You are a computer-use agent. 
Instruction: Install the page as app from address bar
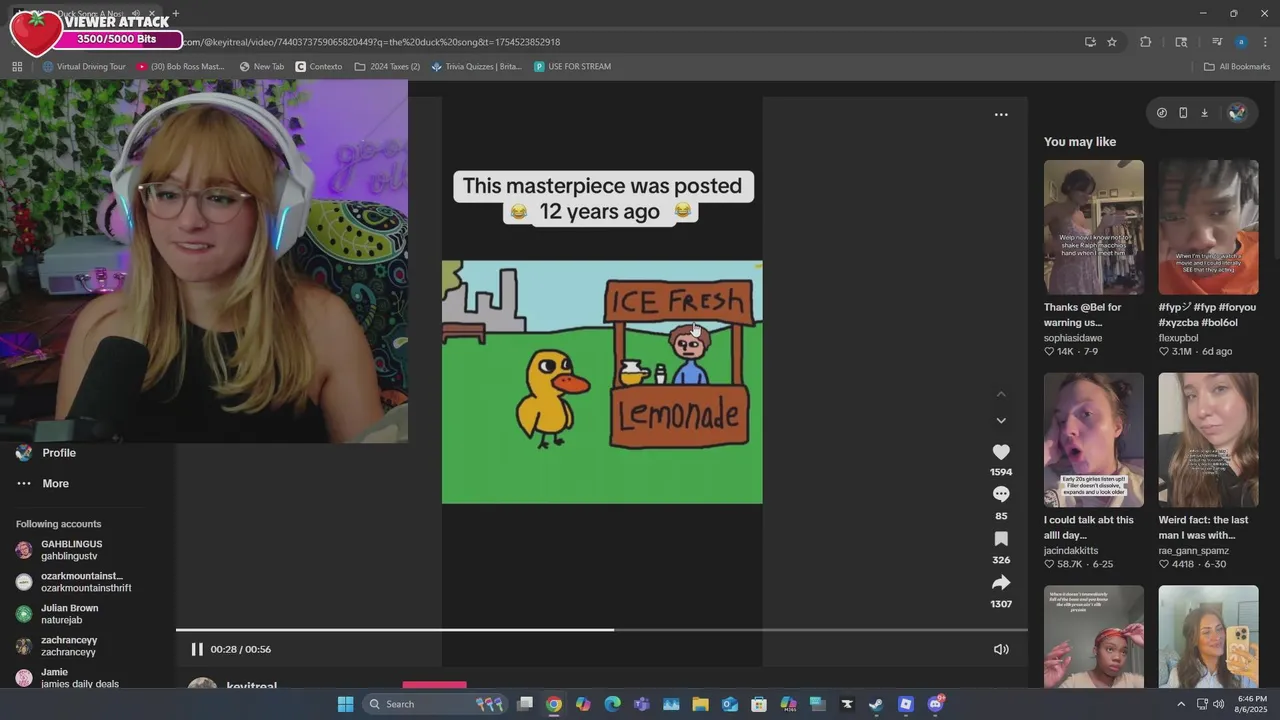tap(1090, 42)
